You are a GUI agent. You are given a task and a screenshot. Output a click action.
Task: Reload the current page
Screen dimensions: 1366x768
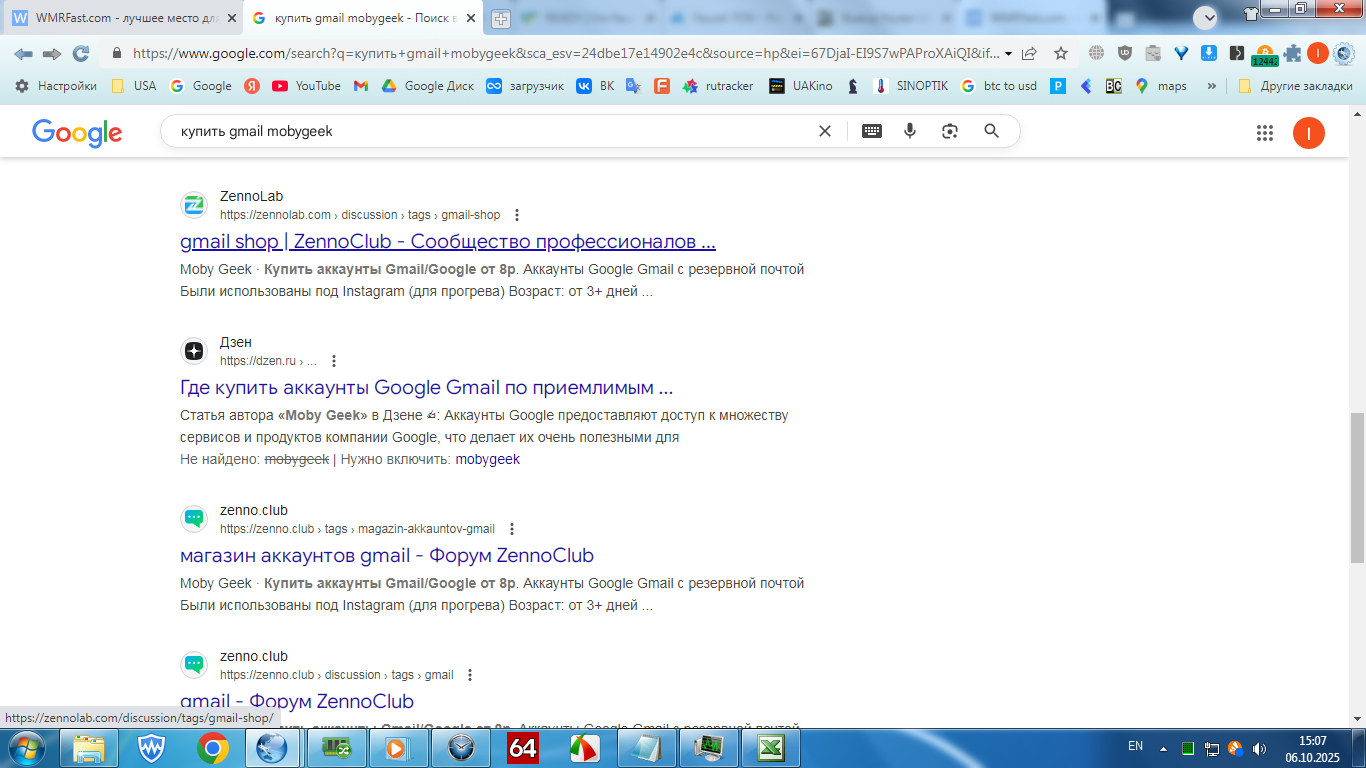(81, 54)
